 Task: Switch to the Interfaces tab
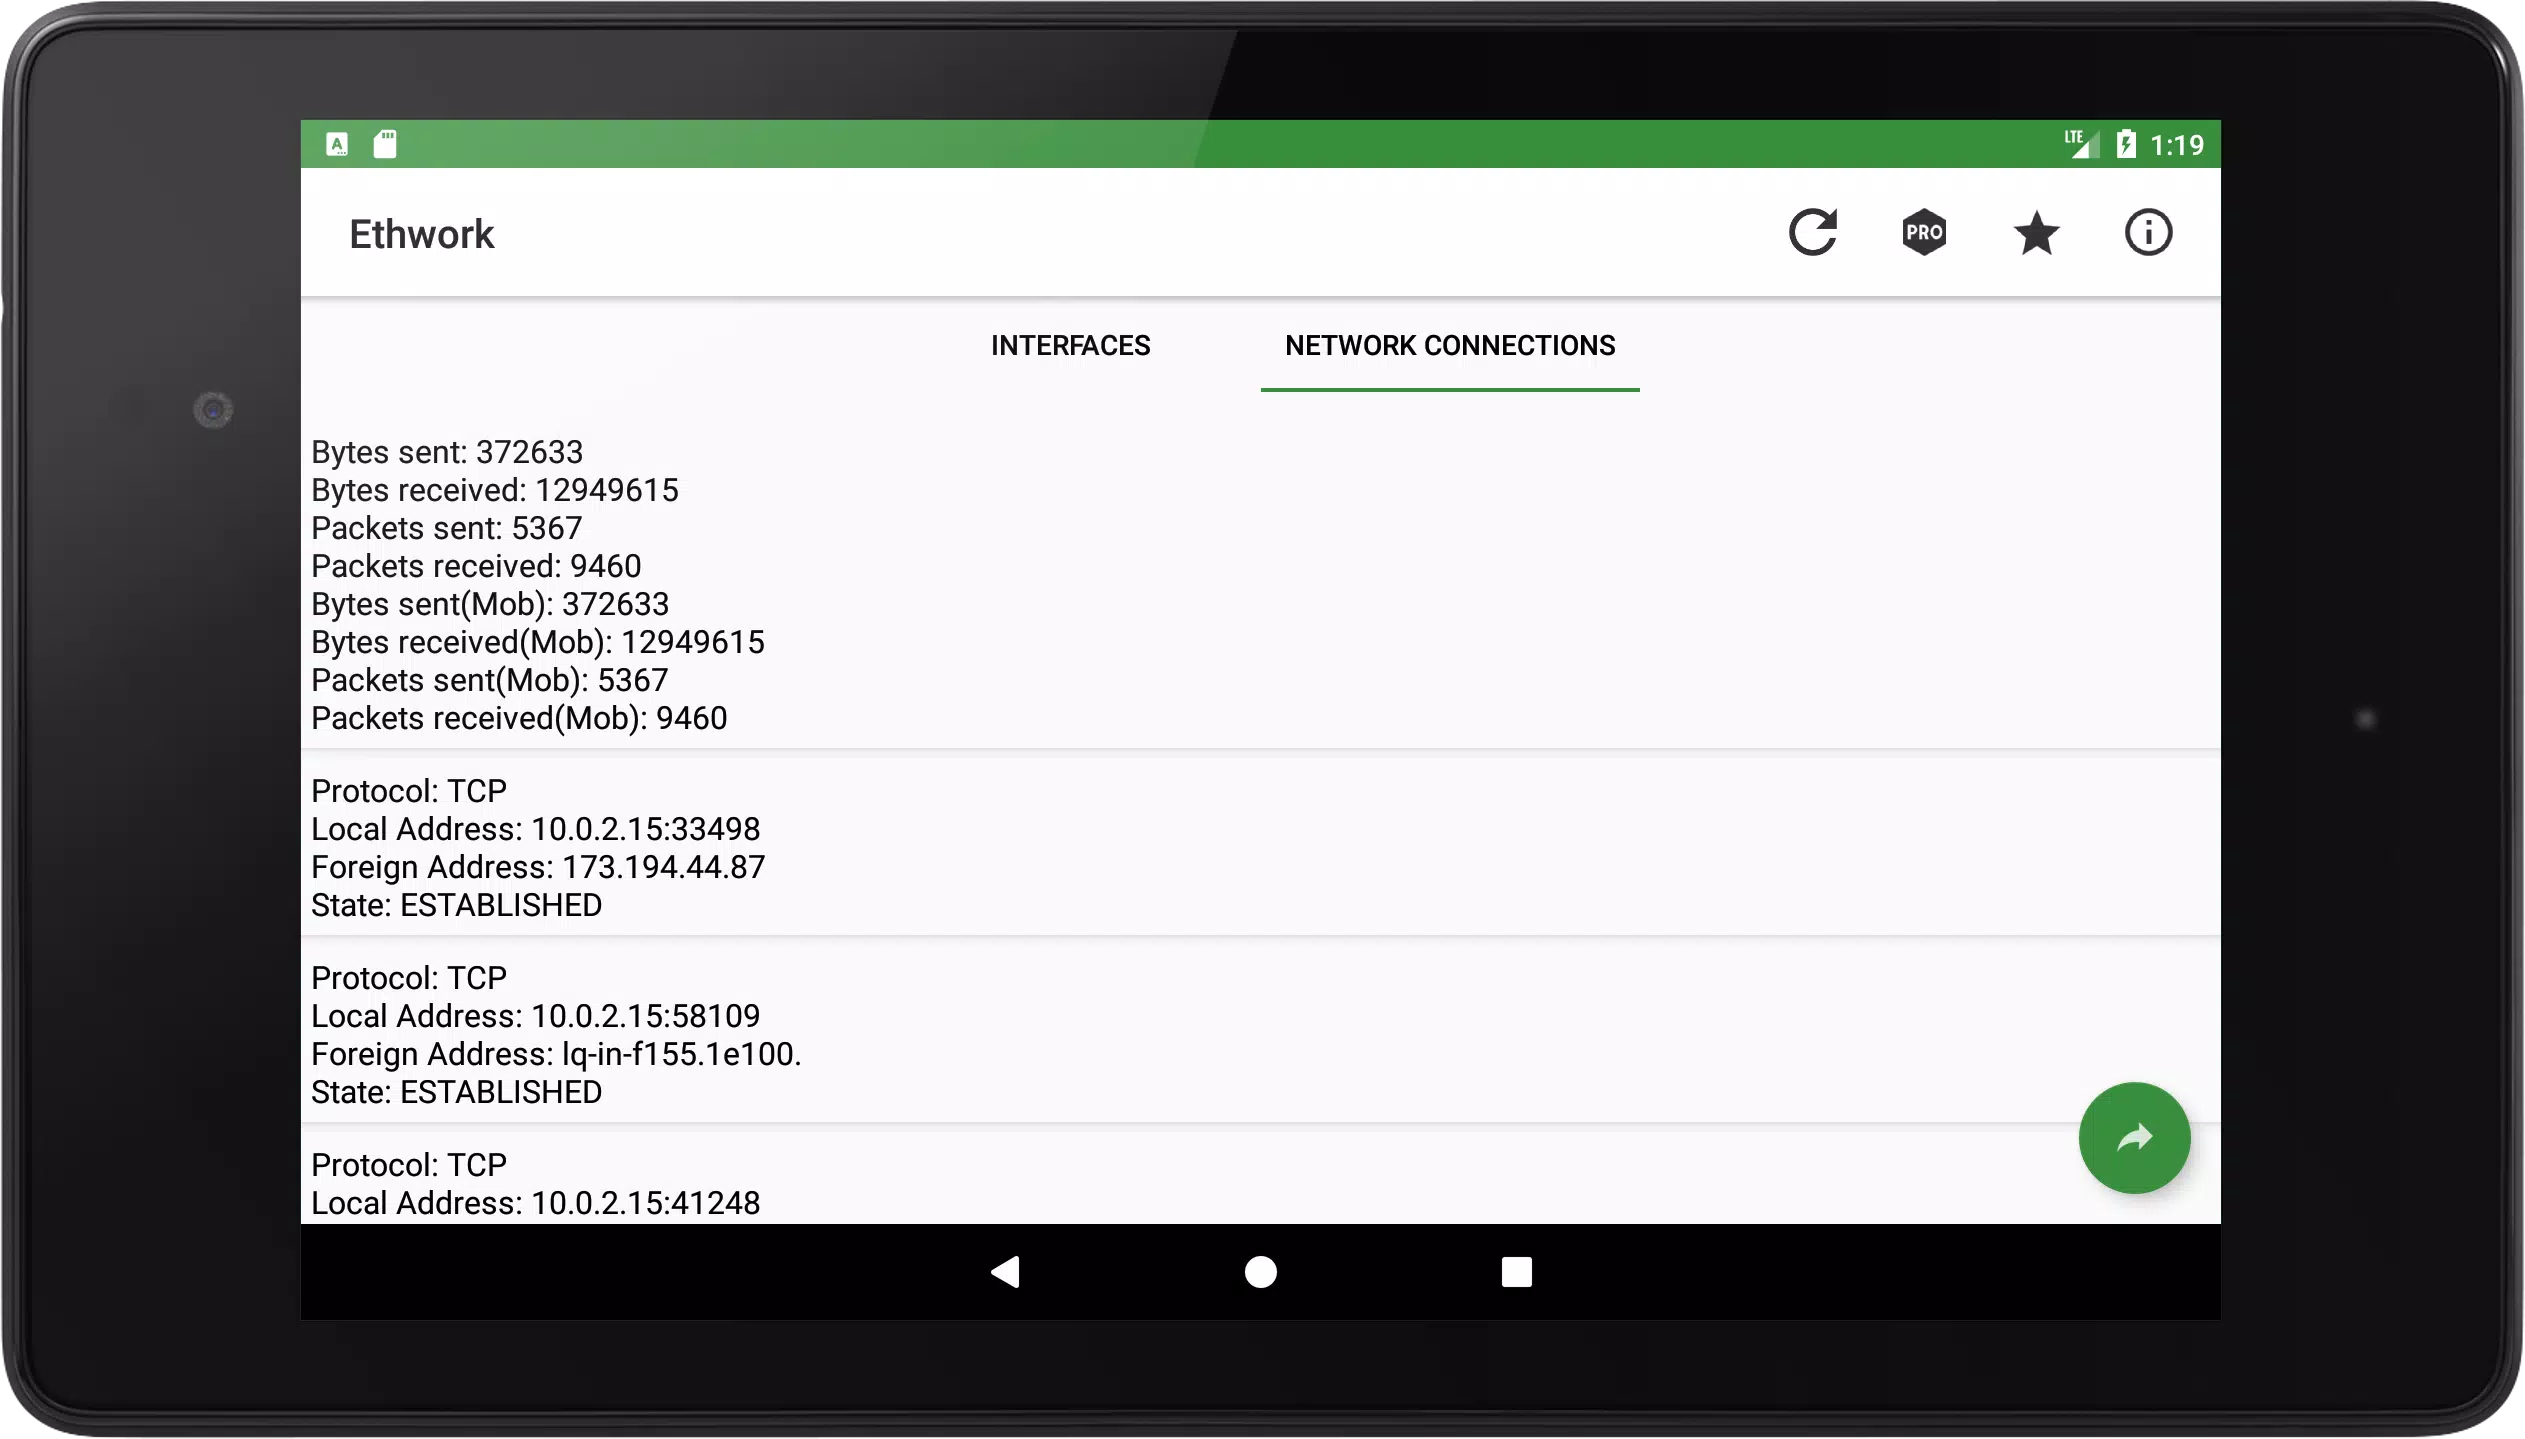coord(1070,346)
